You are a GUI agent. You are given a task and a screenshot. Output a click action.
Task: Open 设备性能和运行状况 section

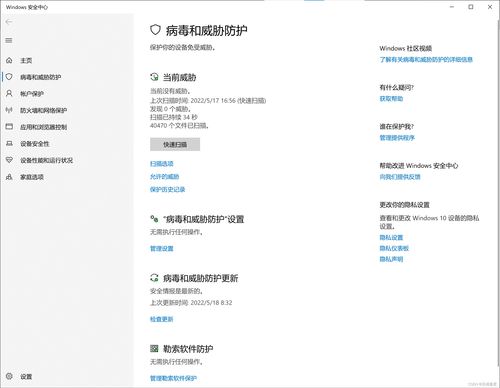pos(46,160)
